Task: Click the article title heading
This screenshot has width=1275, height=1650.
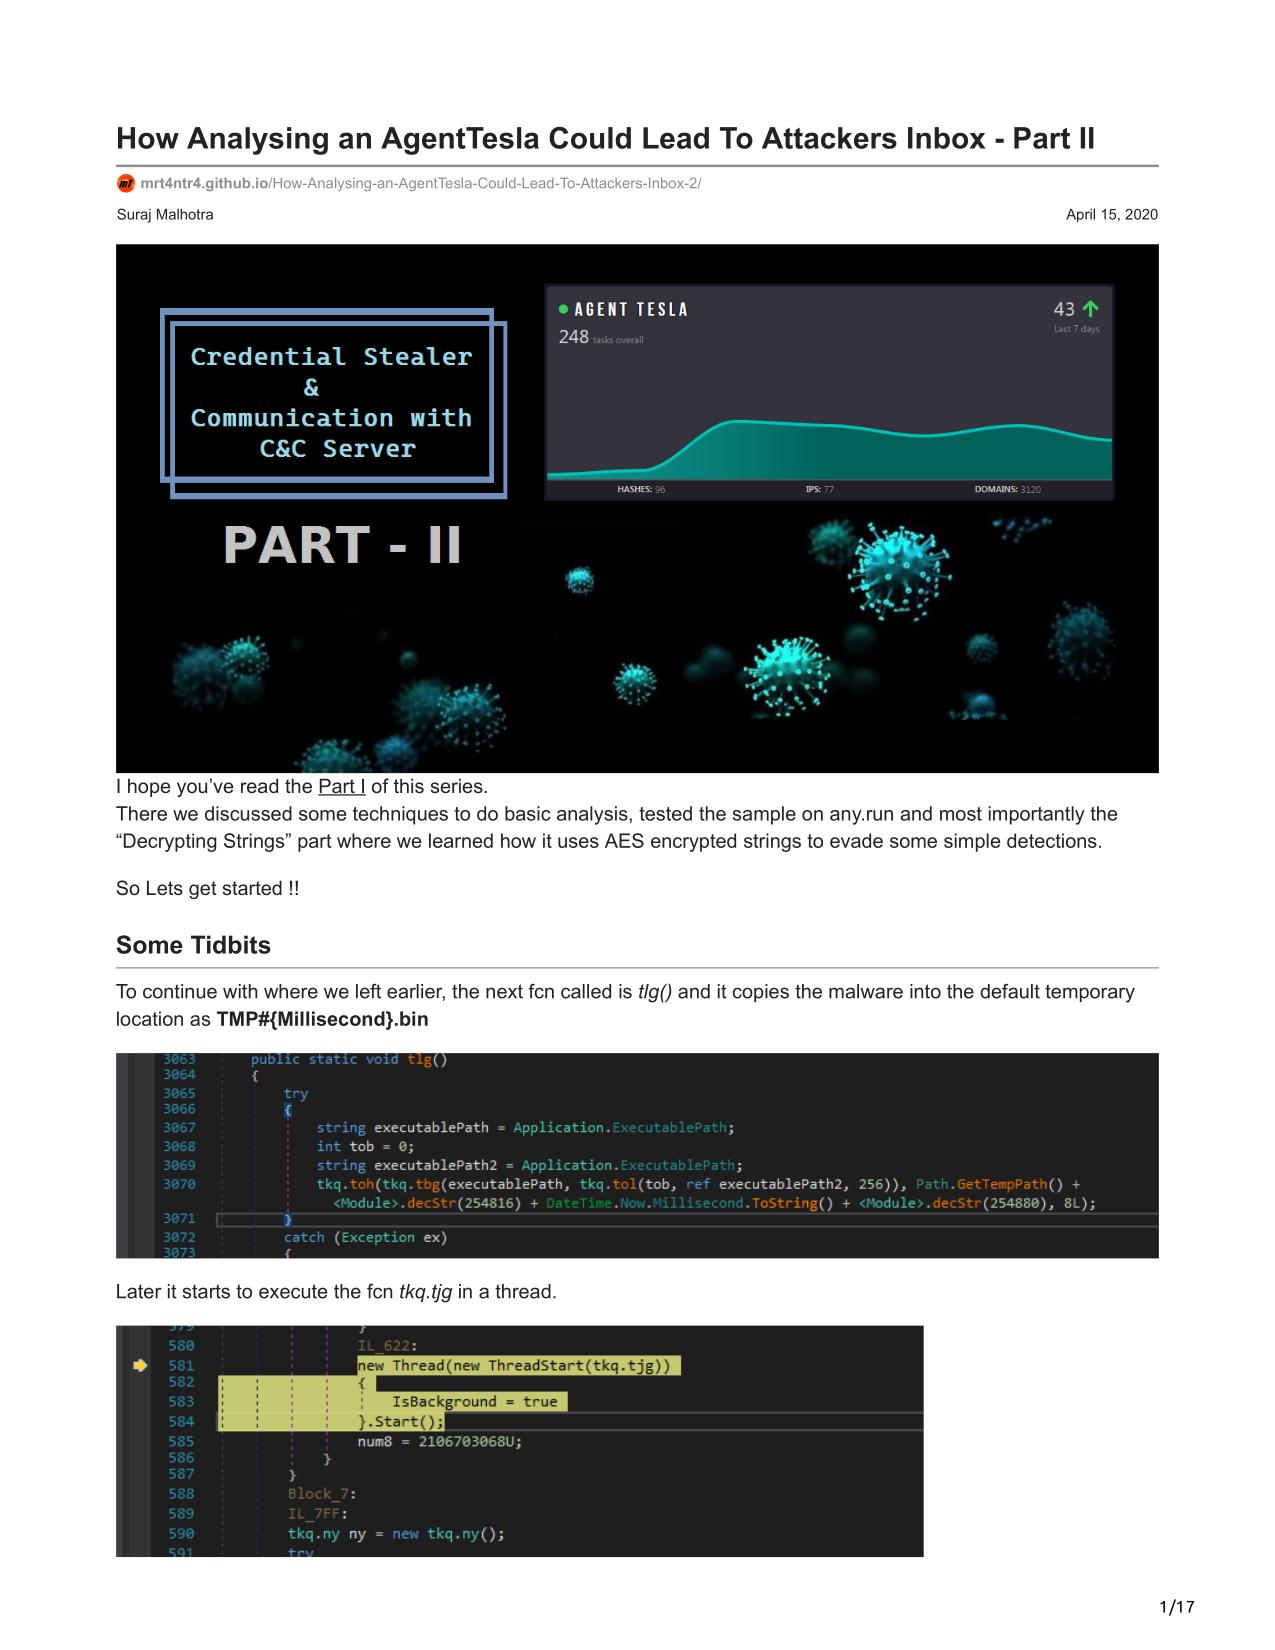Action: 605,138
